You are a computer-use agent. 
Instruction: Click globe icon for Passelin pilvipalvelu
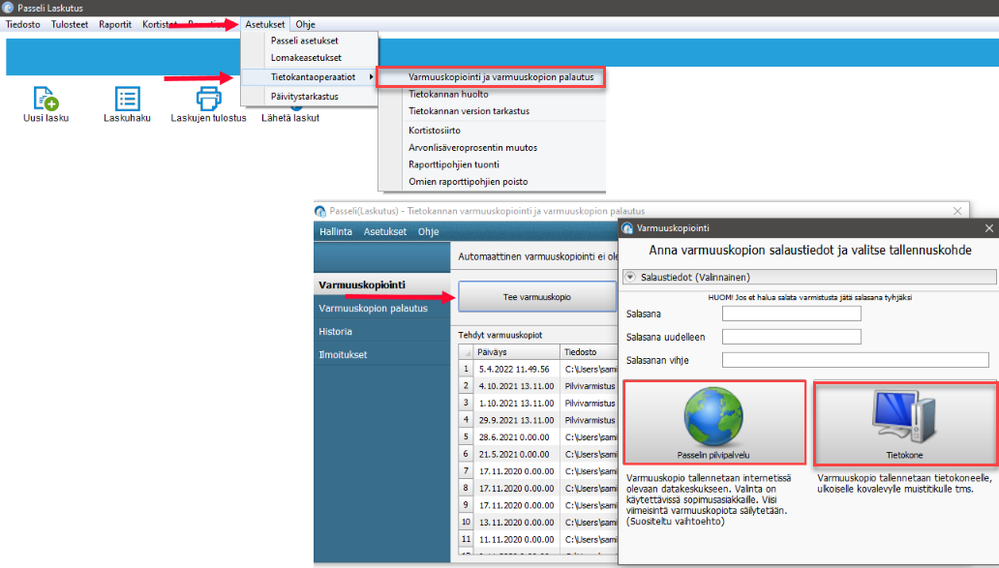click(714, 416)
